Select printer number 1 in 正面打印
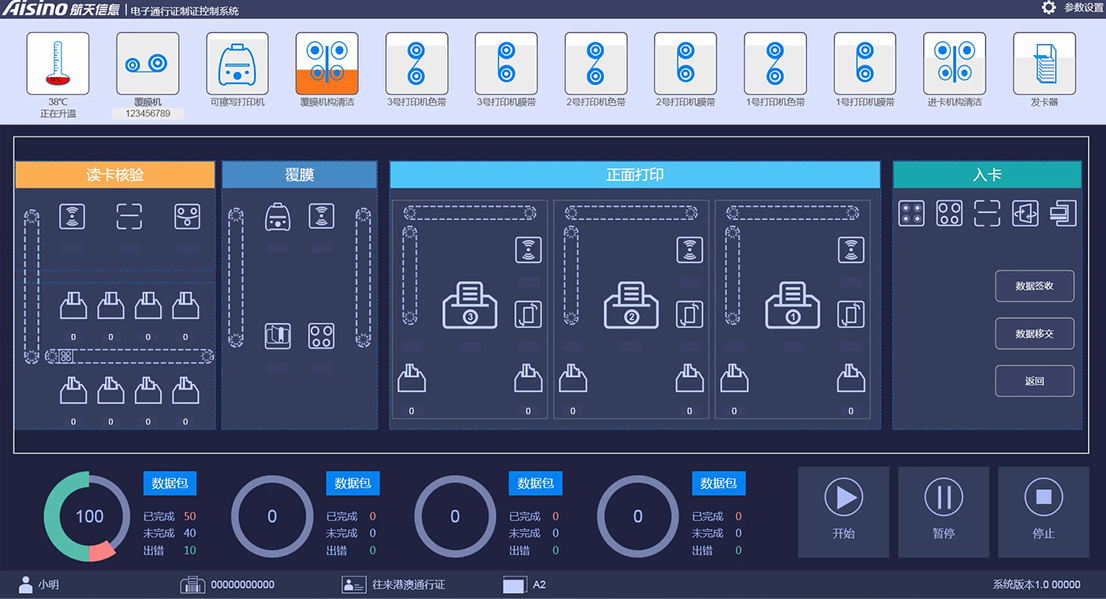The height and width of the screenshot is (599, 1106). click(792, 305)
